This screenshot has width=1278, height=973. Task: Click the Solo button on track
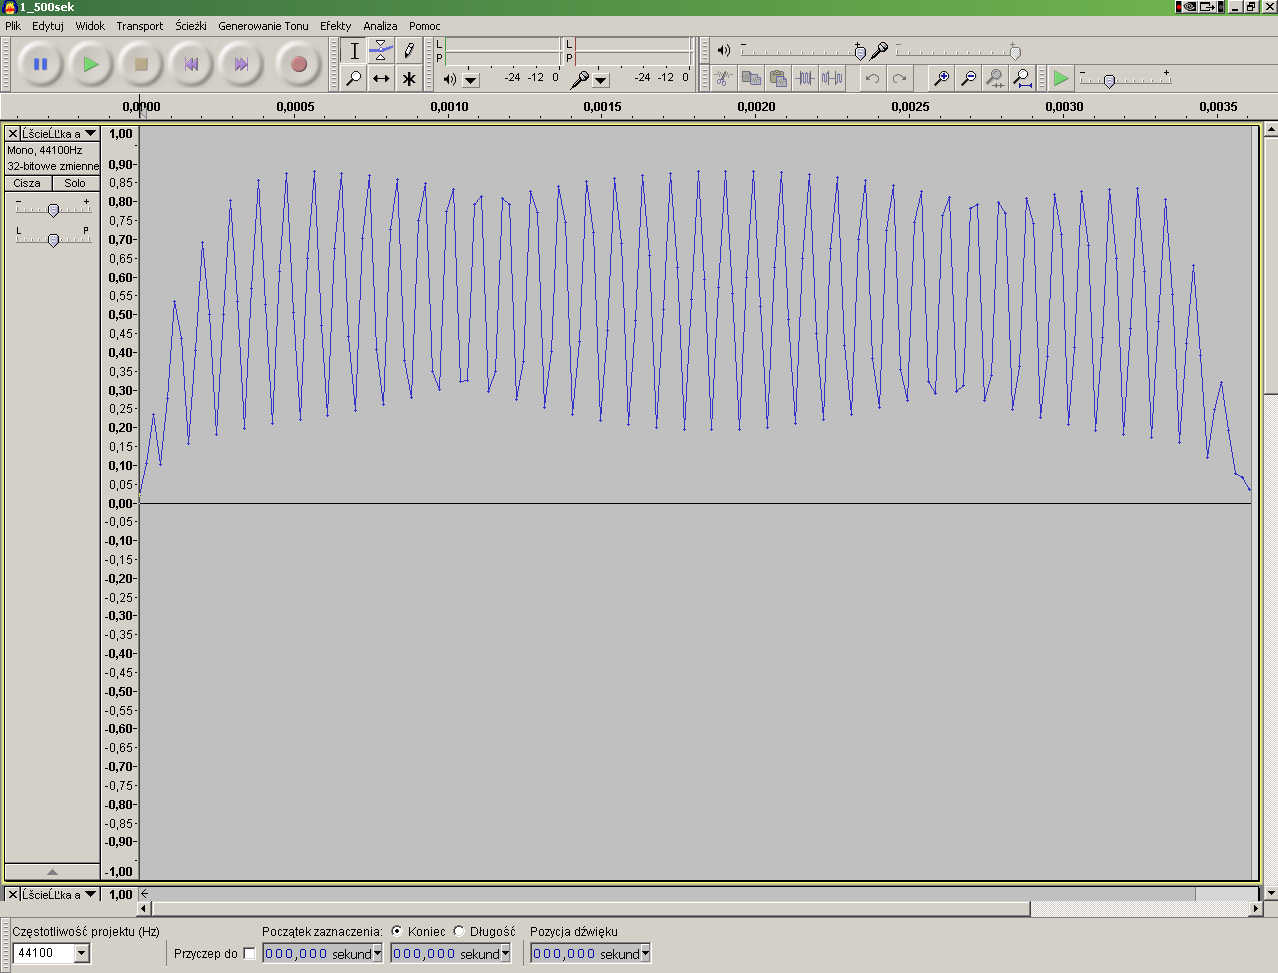75,183
